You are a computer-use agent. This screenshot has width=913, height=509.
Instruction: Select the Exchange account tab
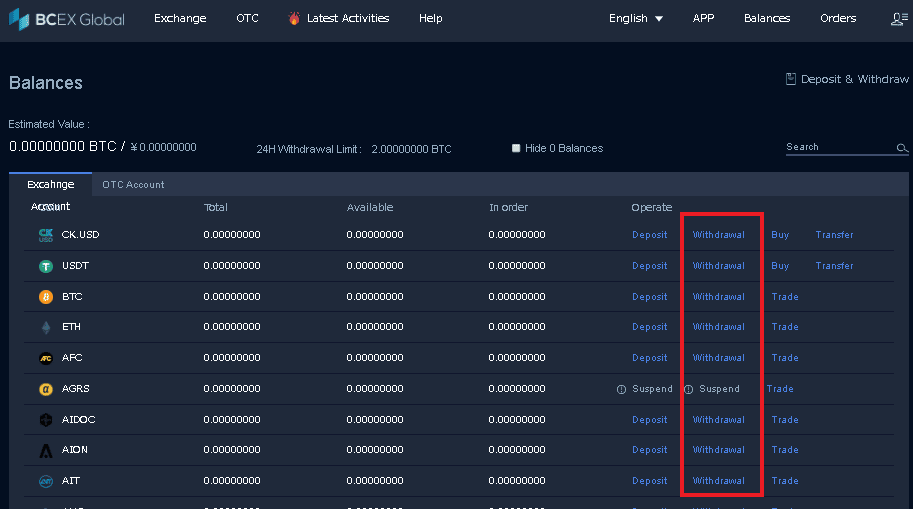point(51,185)
